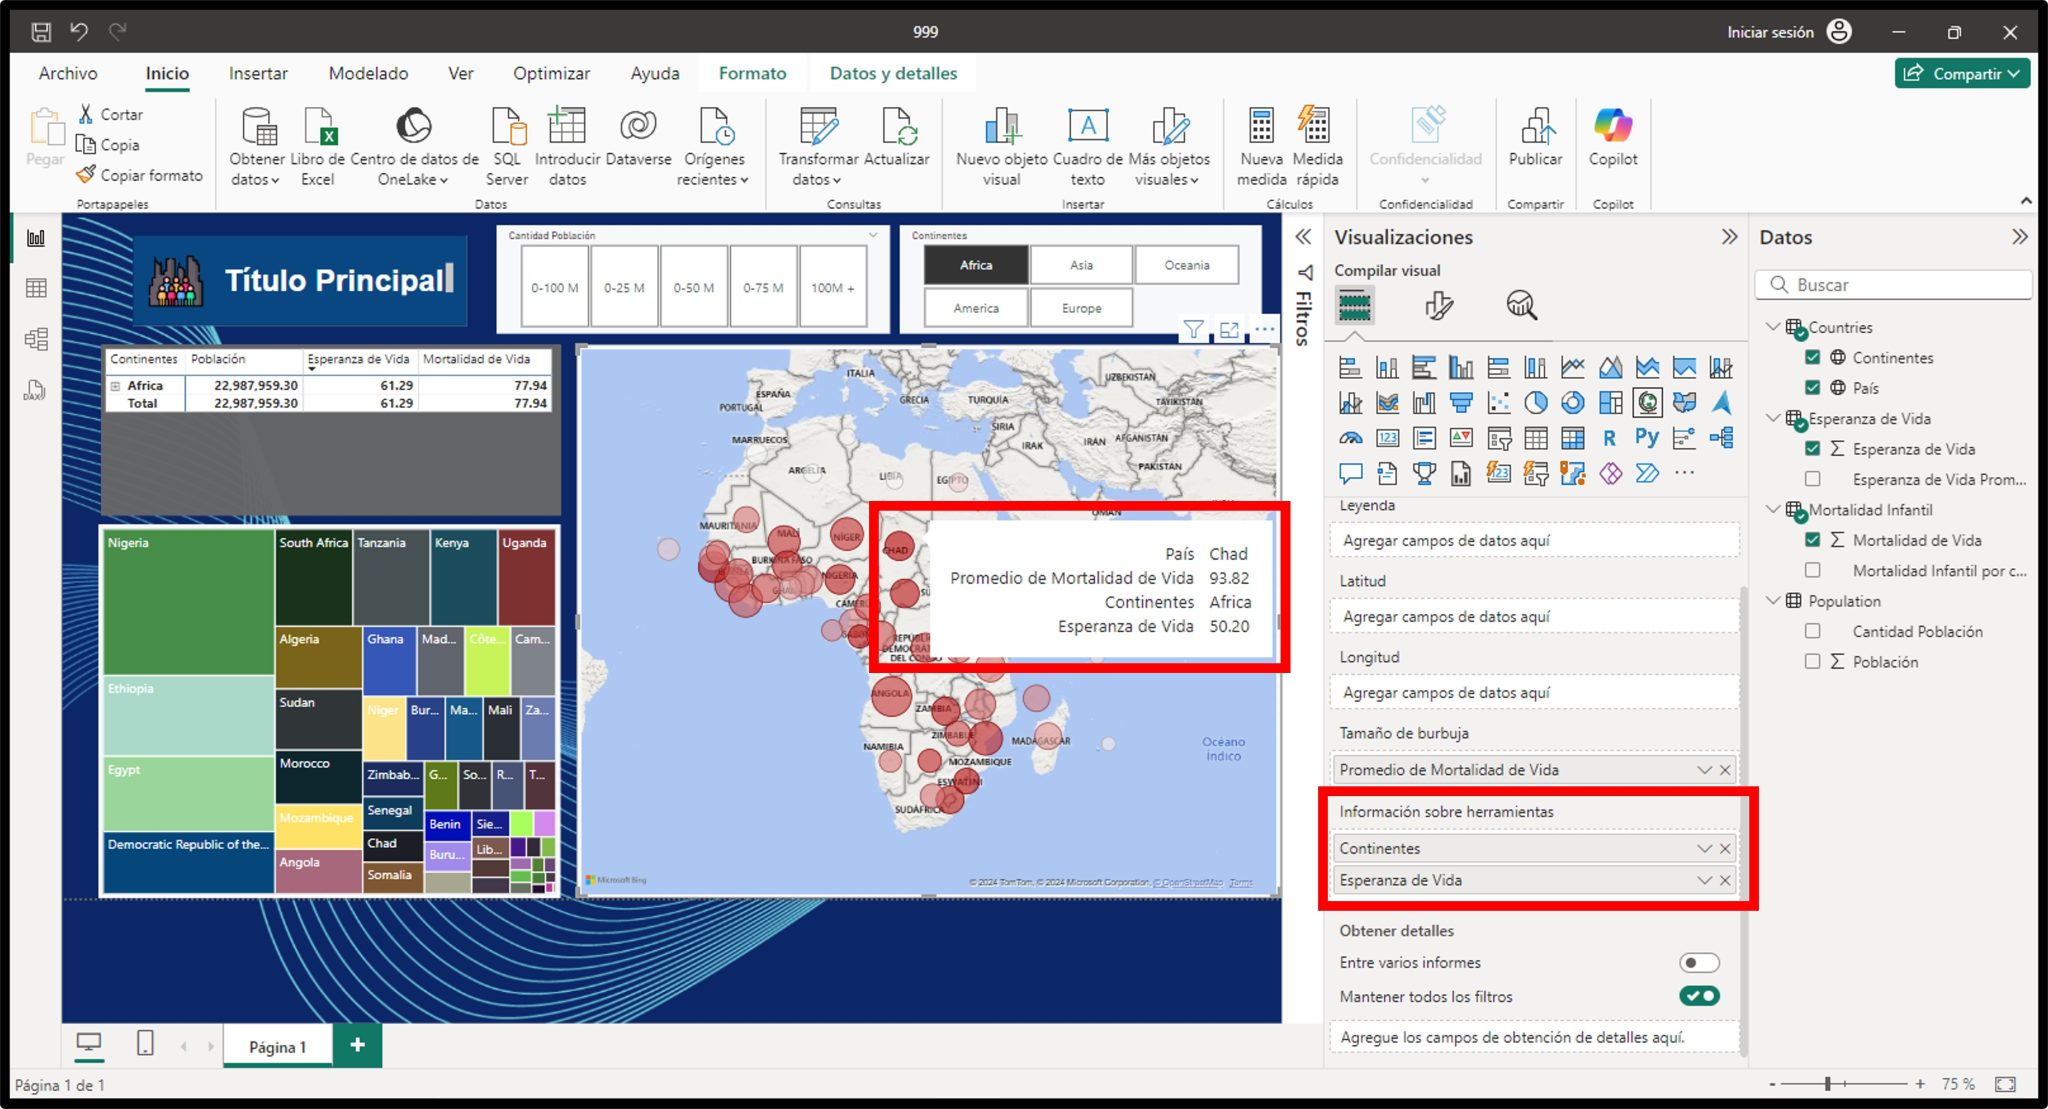2048x1109 pixels.
Task: Choose the Python visual icon
Action: (x=1647, y=438)
